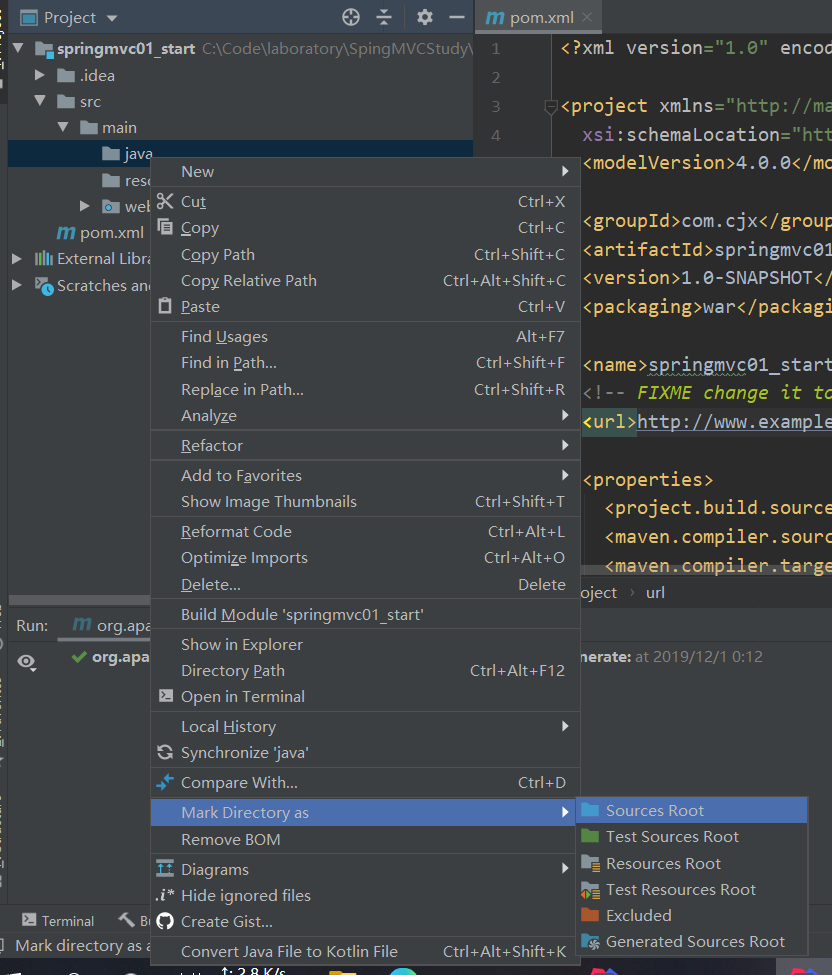Click the Cut scissors icon in context menu
The width and height of the screenshot is (832, 975).
click(165, 201)
